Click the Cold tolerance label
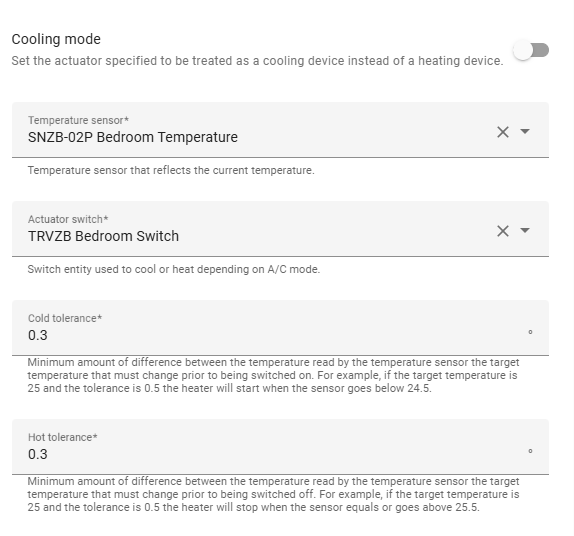This screenshot has width=574, height=536. point(65,318)
